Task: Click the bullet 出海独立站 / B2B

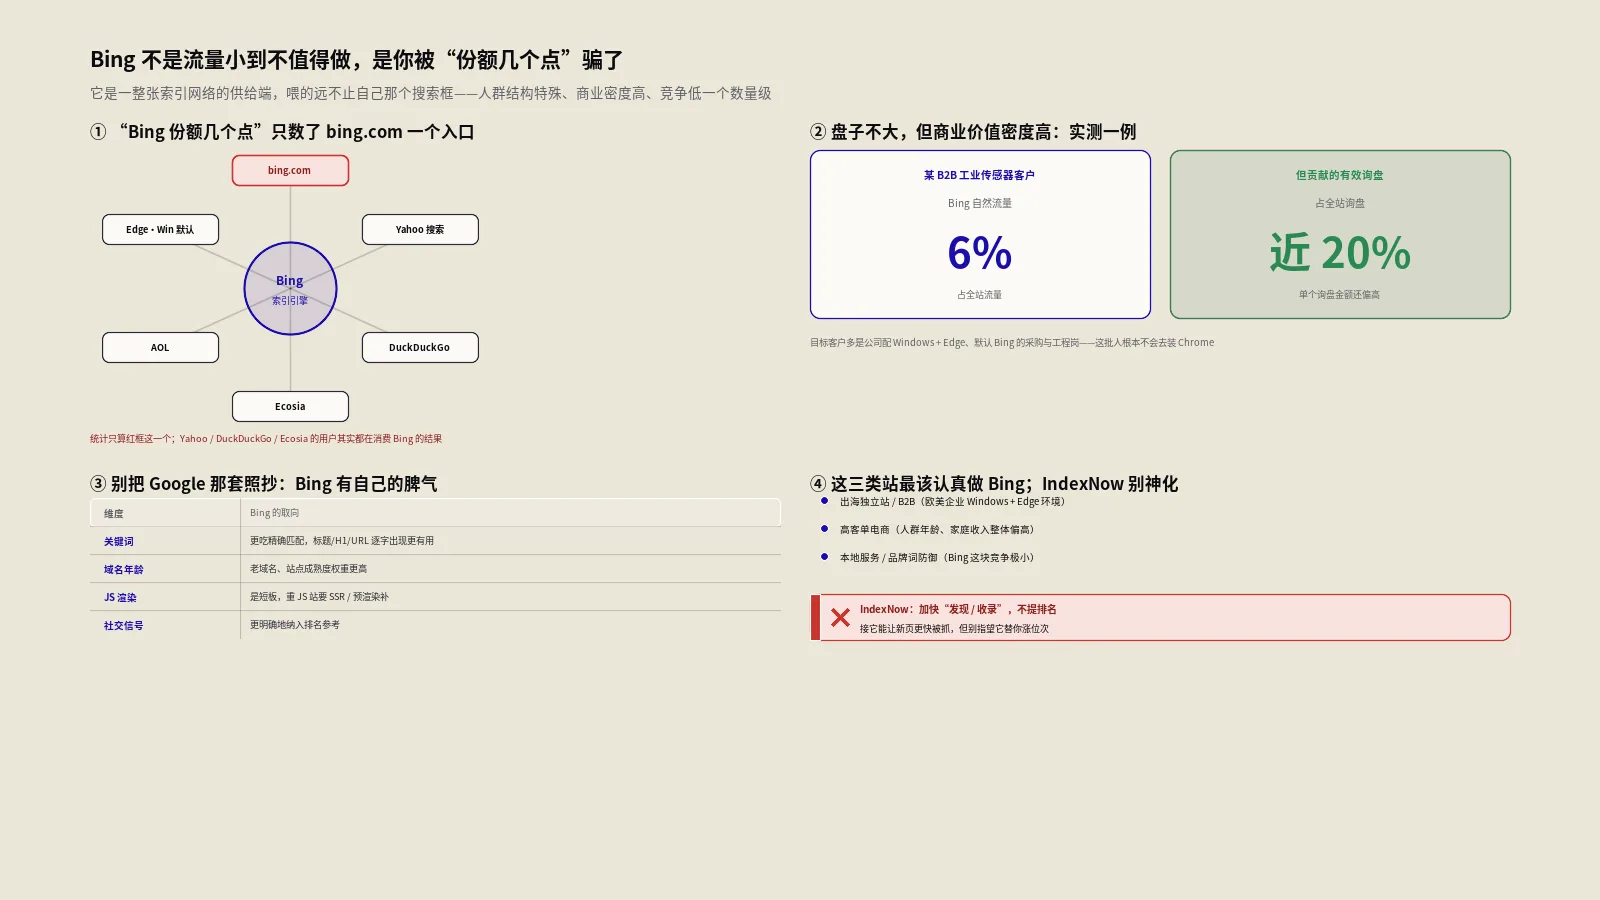Action: tap(952, 502)
